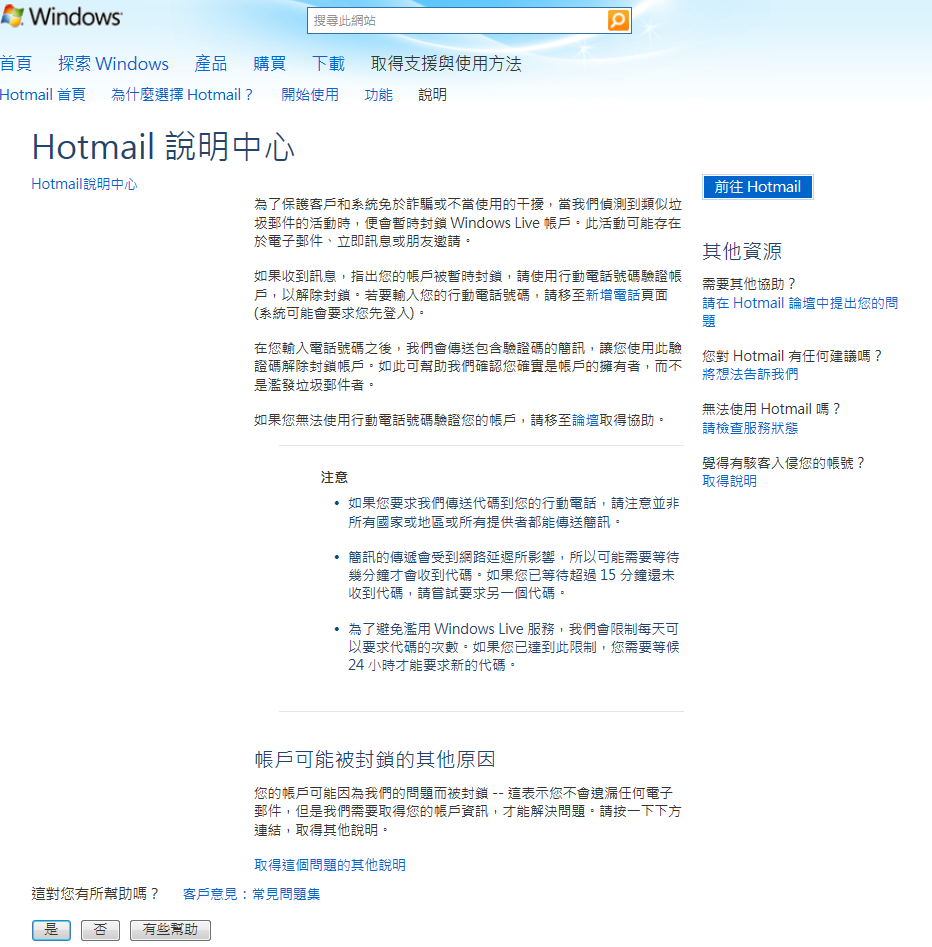Click 無法使用 Hotmail 嗎？ text
The height and width of the screenshot is (947, 932).
tap(771, 409)
